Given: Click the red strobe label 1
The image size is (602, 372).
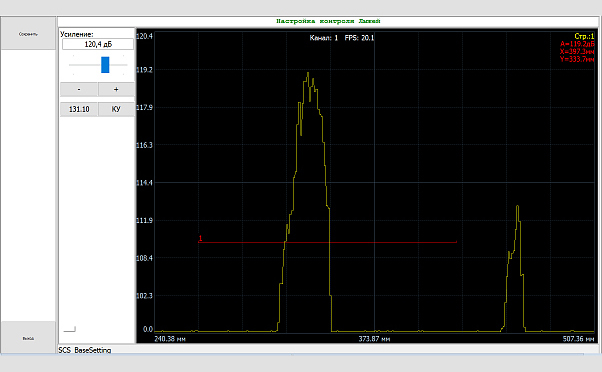Looking at the screenshot, I should pos(200,238).
